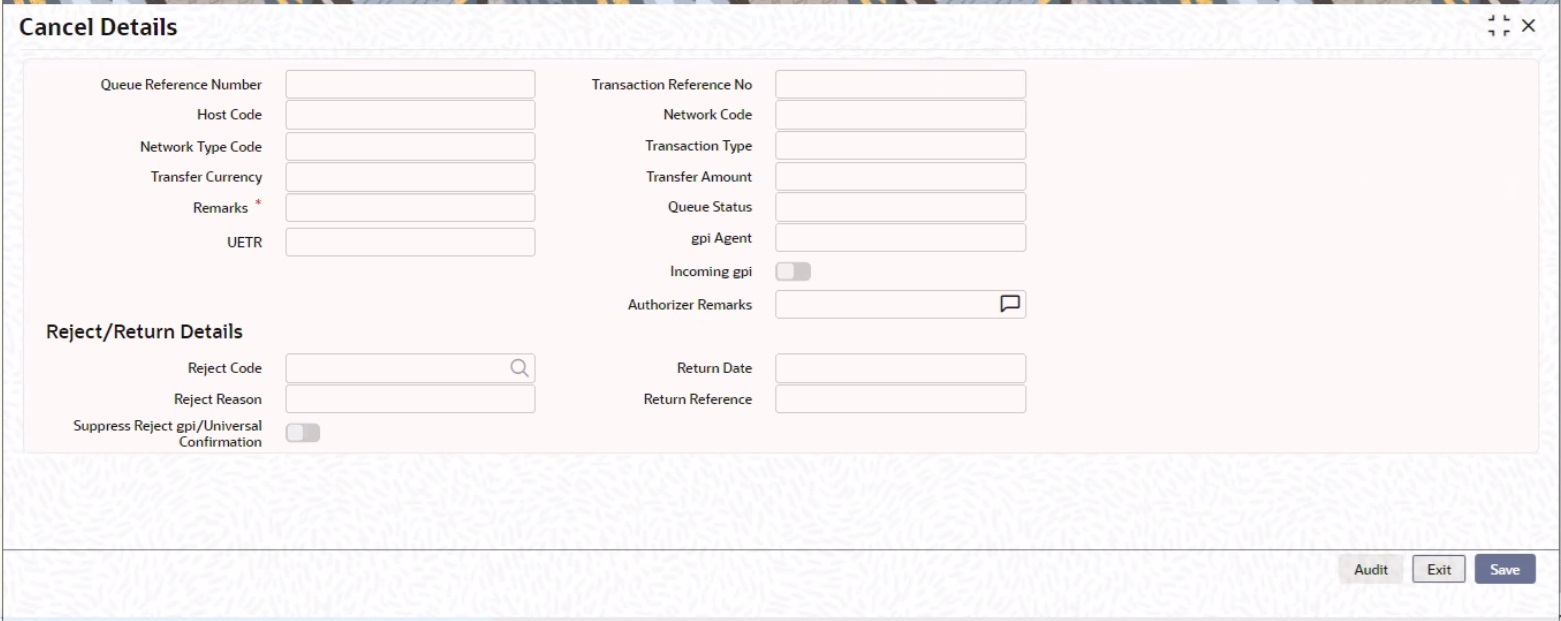1561x621 pixels.
Task: Save the cancel details
Action: point(1506,569)
